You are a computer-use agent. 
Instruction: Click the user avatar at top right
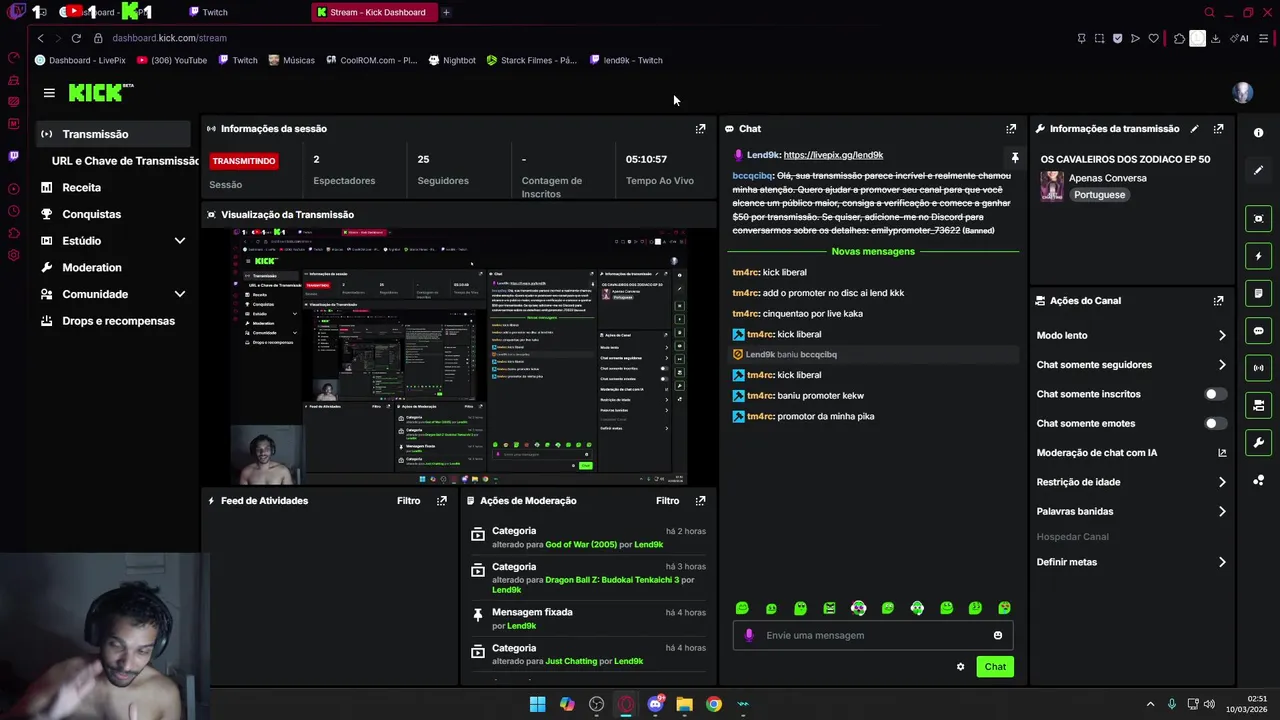pos(1243,93)
